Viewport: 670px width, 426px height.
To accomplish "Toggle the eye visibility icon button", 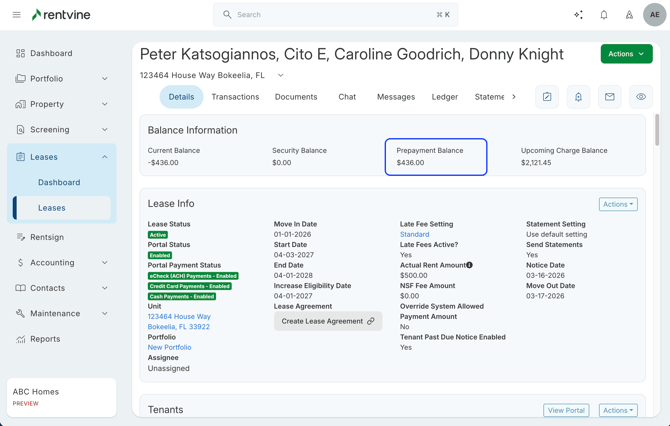I will tap(641, 97).
